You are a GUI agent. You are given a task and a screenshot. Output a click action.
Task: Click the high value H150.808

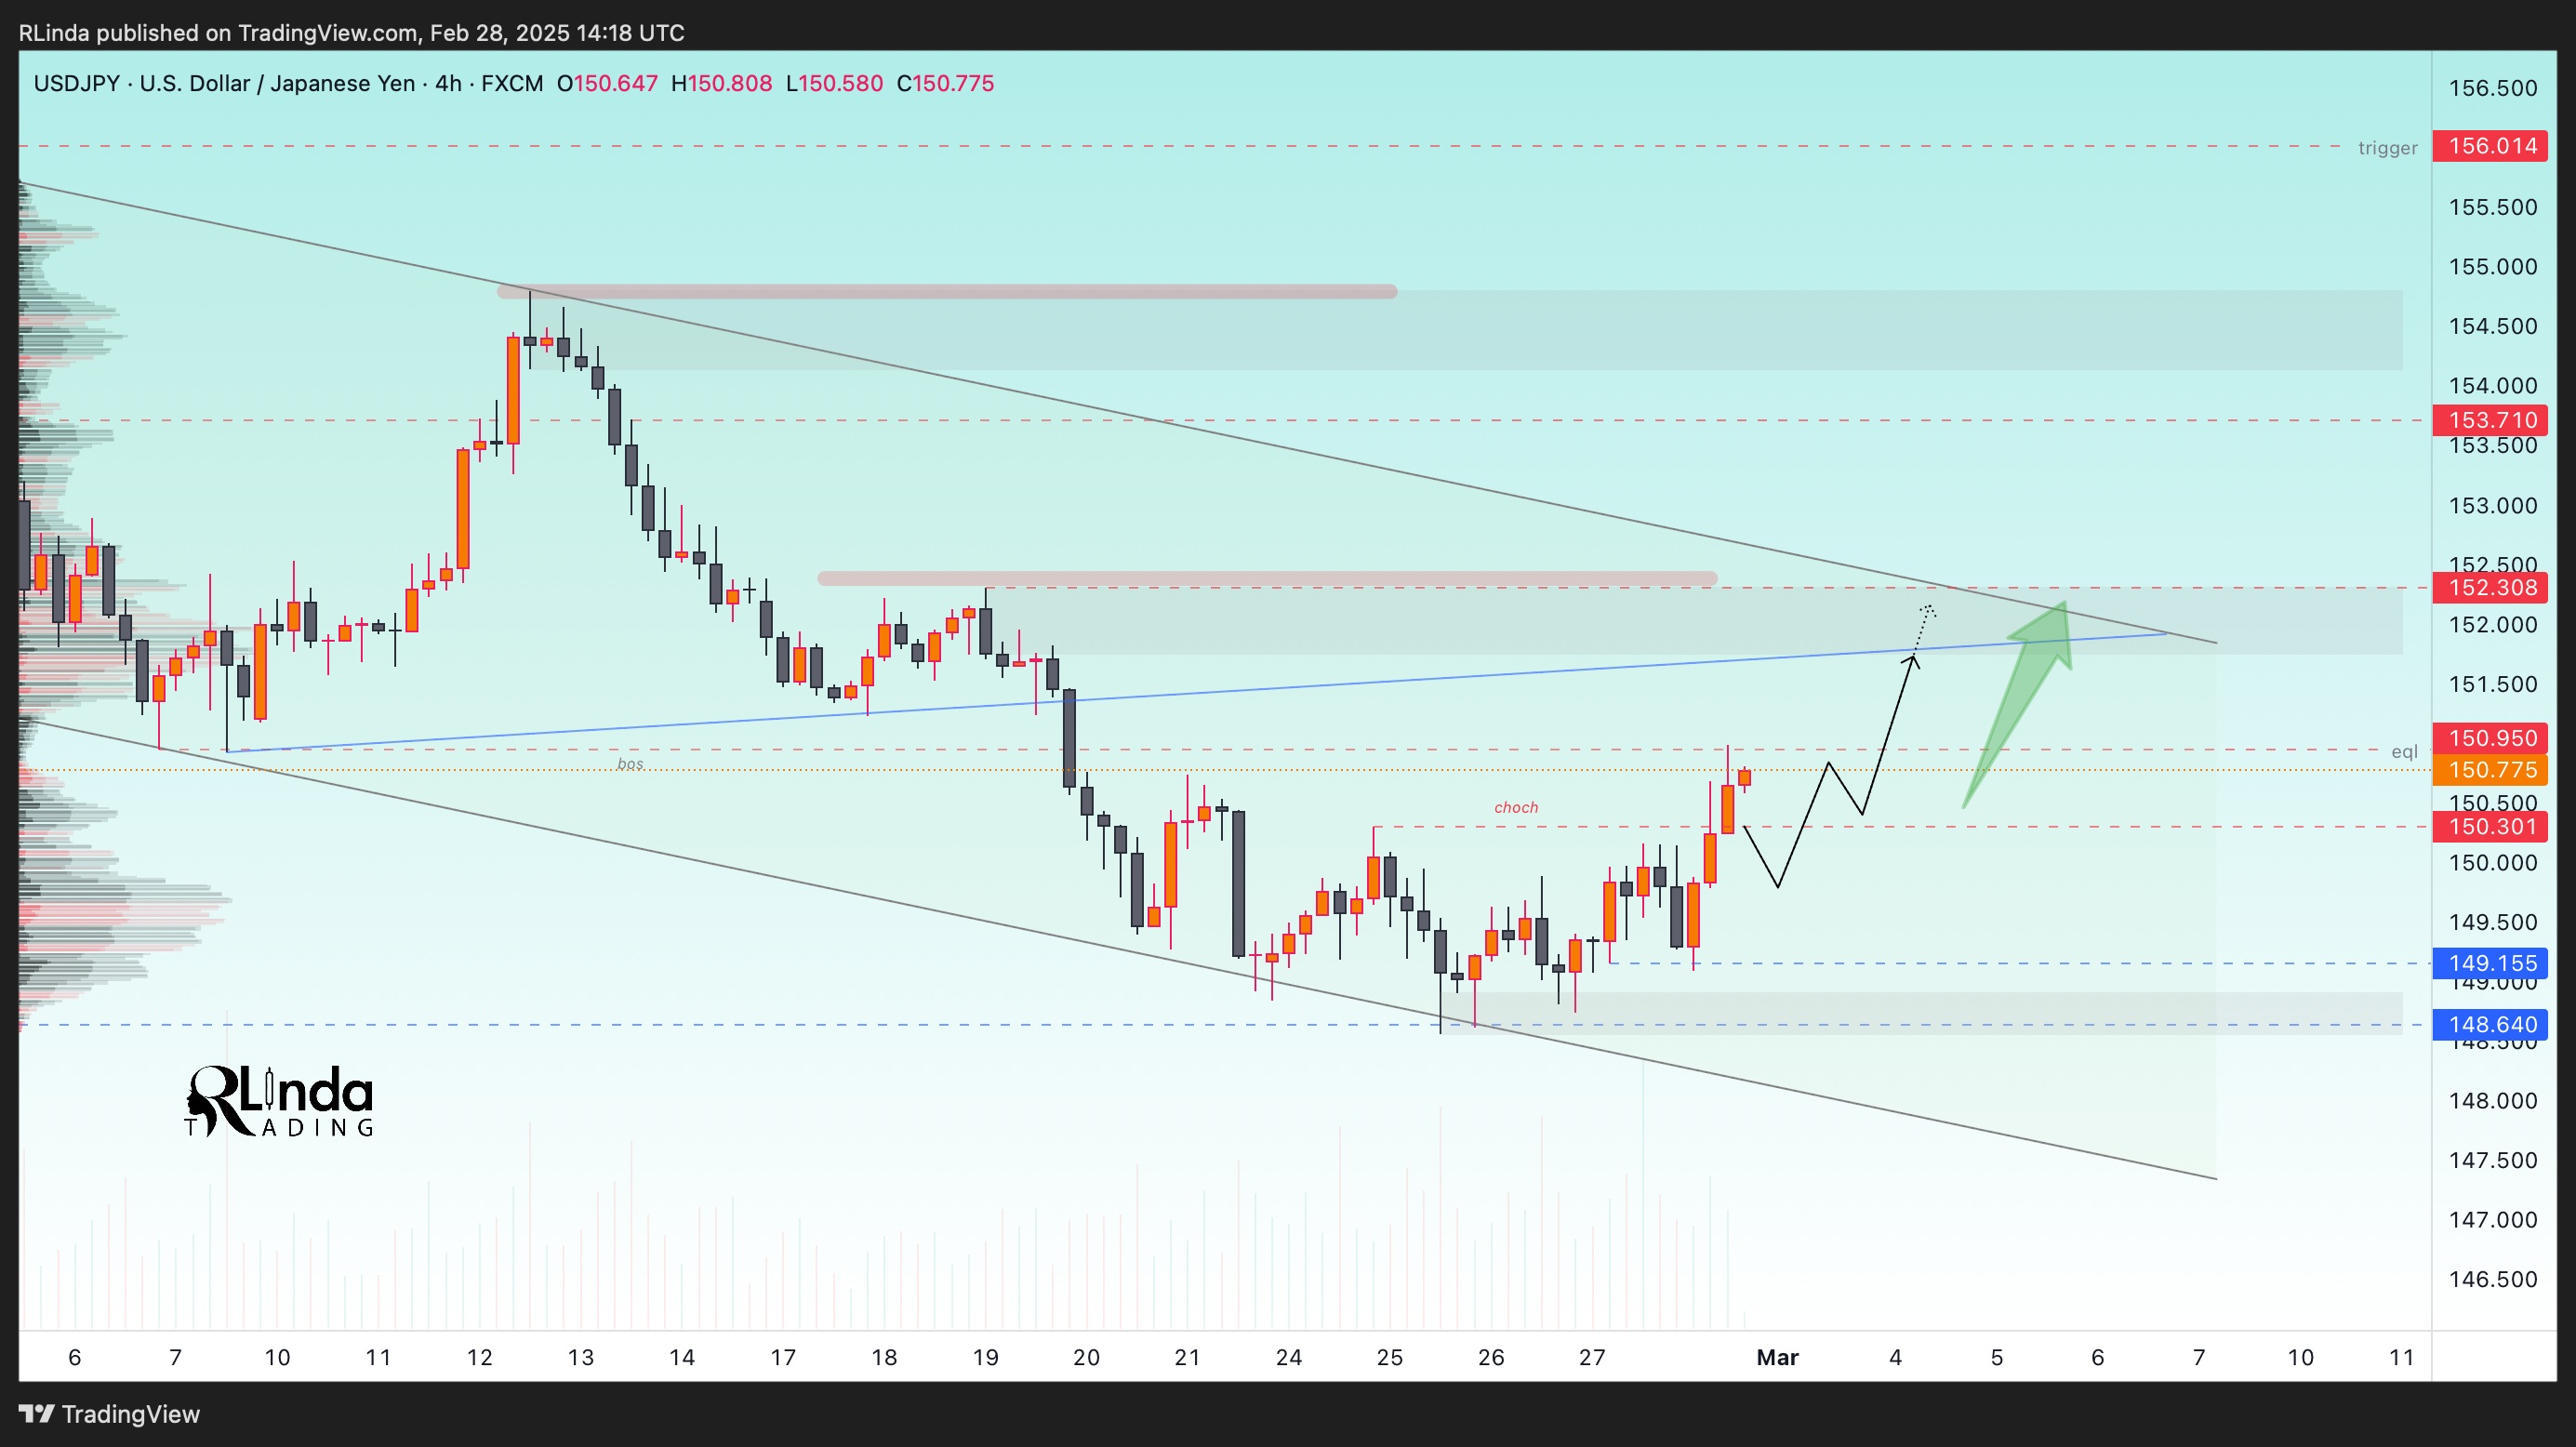coord(721,83)
